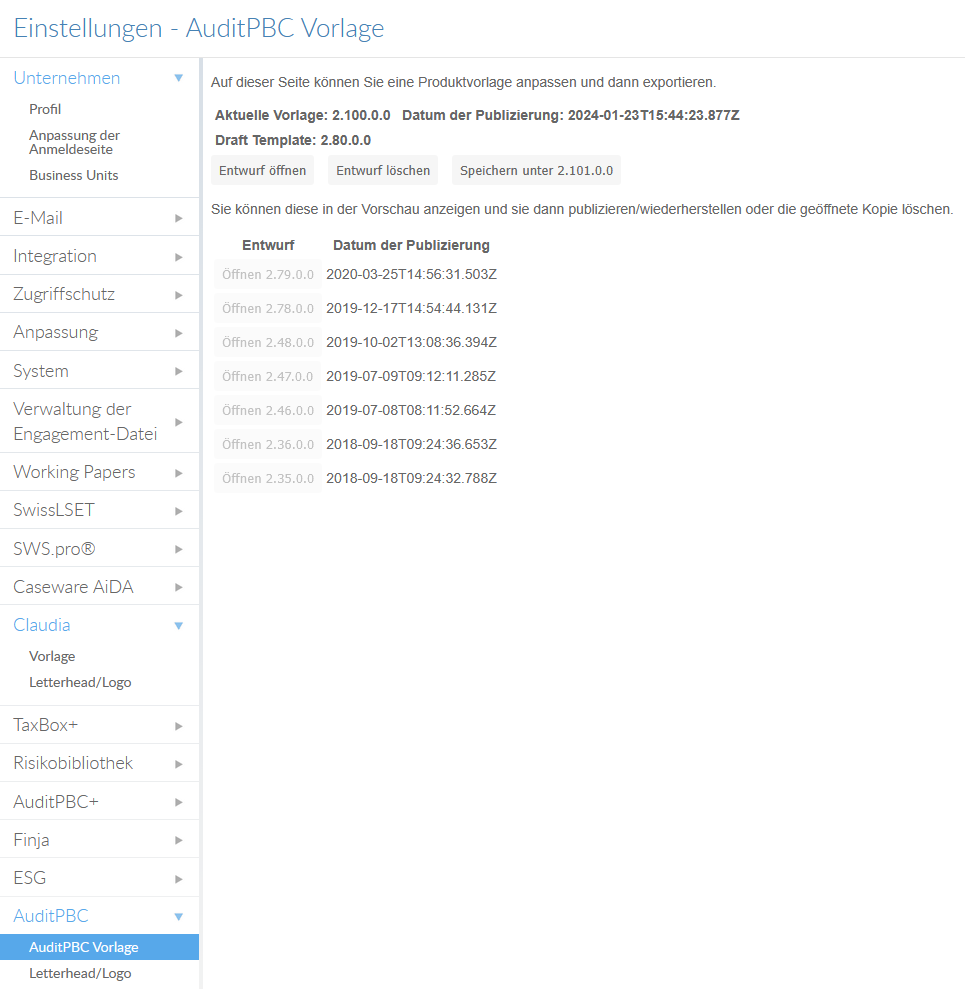The height and width of the screenshot is (989, 965).
Task: Expand the Anpassung section arrow
Action: click(178, 333)
